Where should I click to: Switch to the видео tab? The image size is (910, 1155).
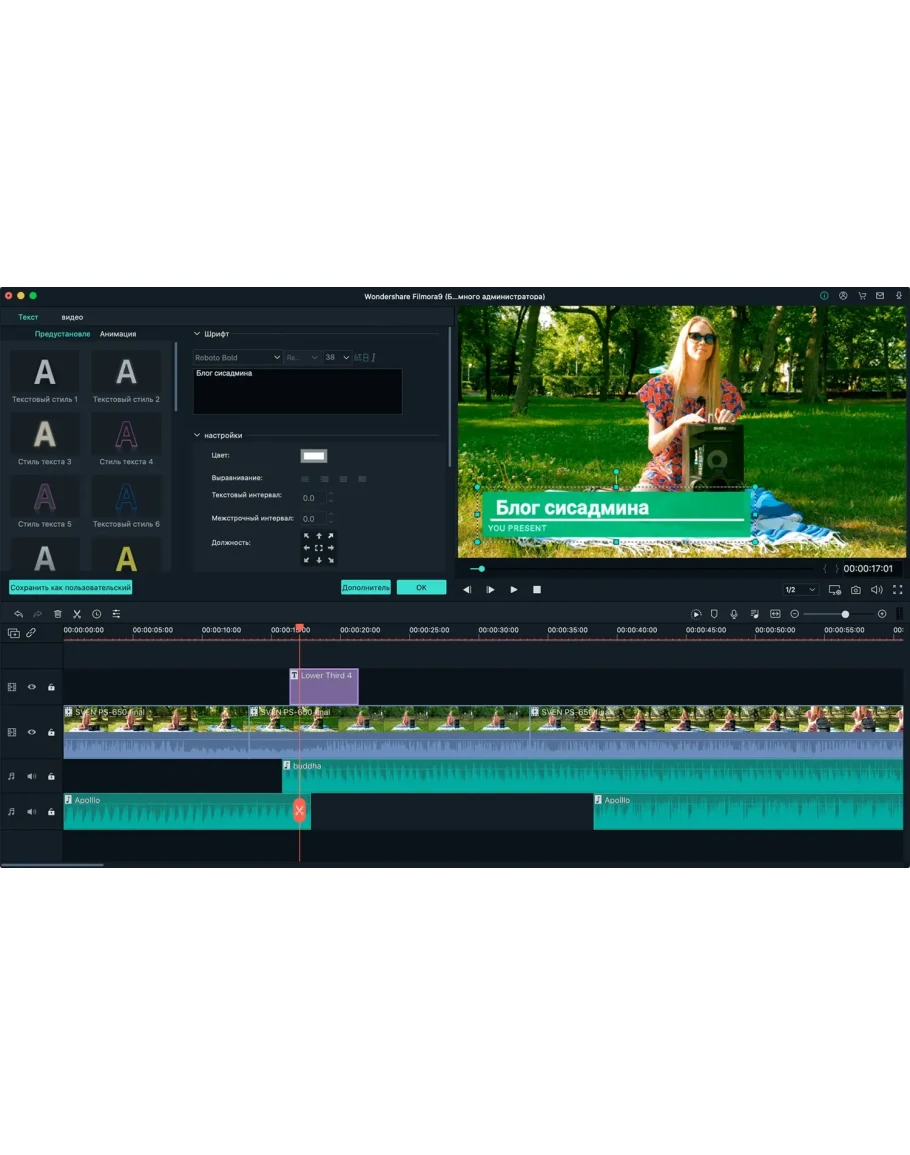72,317
